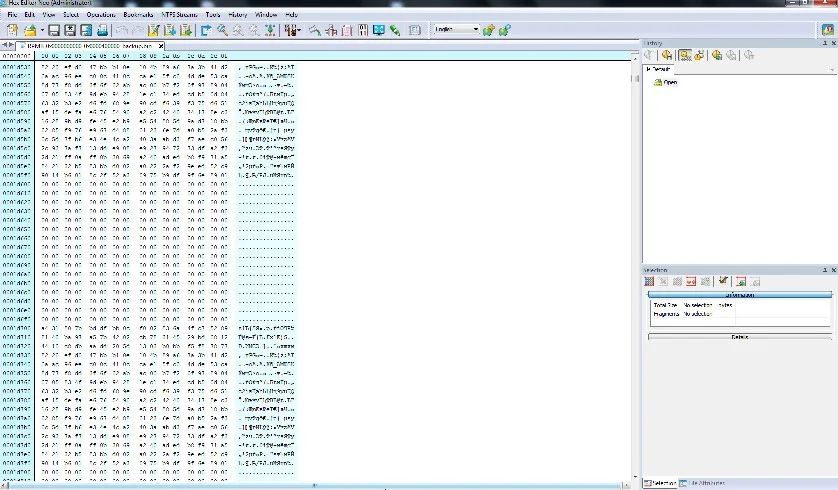Click the Save As disk icon
The height and width of the screenshot is (490, 838).
click(x=70, y=30)
